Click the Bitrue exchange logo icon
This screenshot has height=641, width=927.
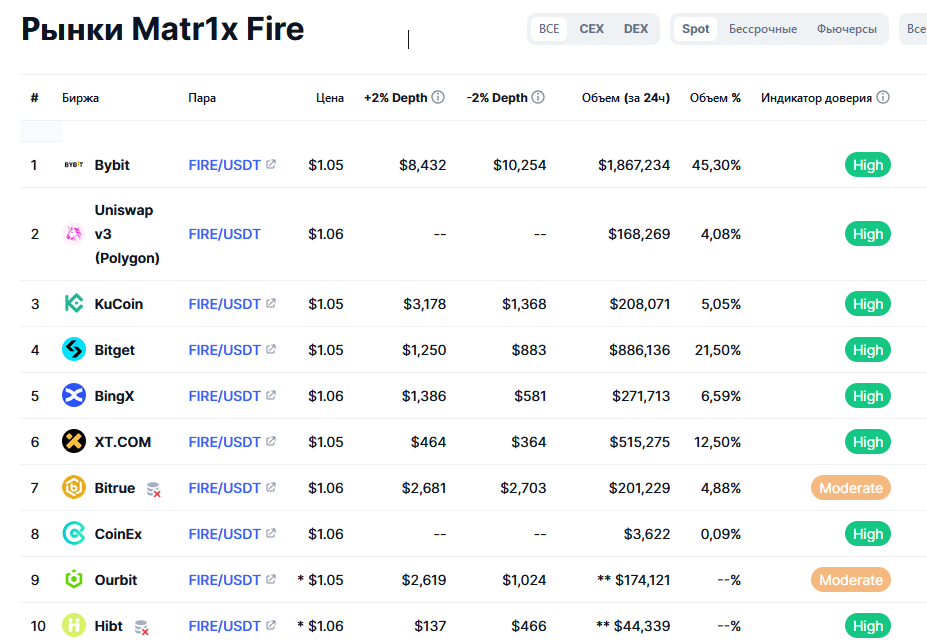pos(74,488)
